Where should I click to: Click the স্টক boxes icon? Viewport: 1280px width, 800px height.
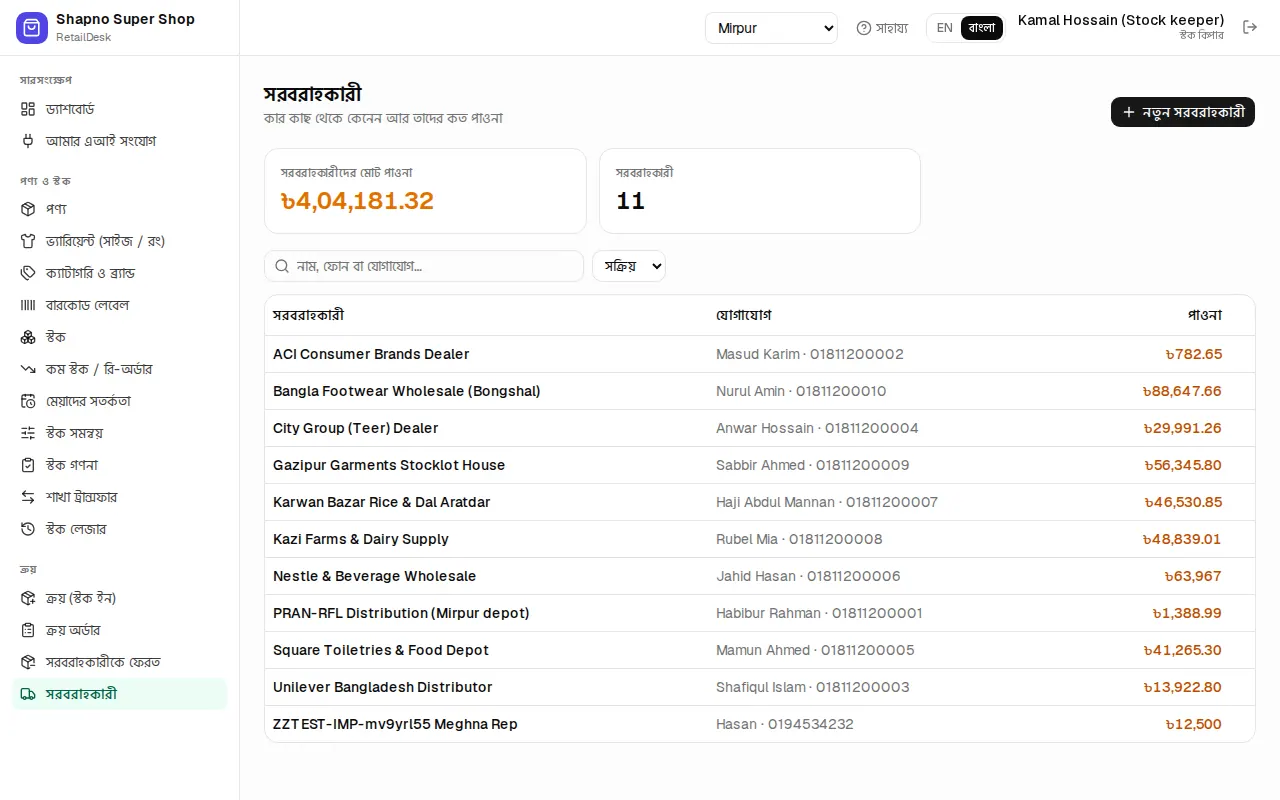pyautogui.click(x=28, y=337)
